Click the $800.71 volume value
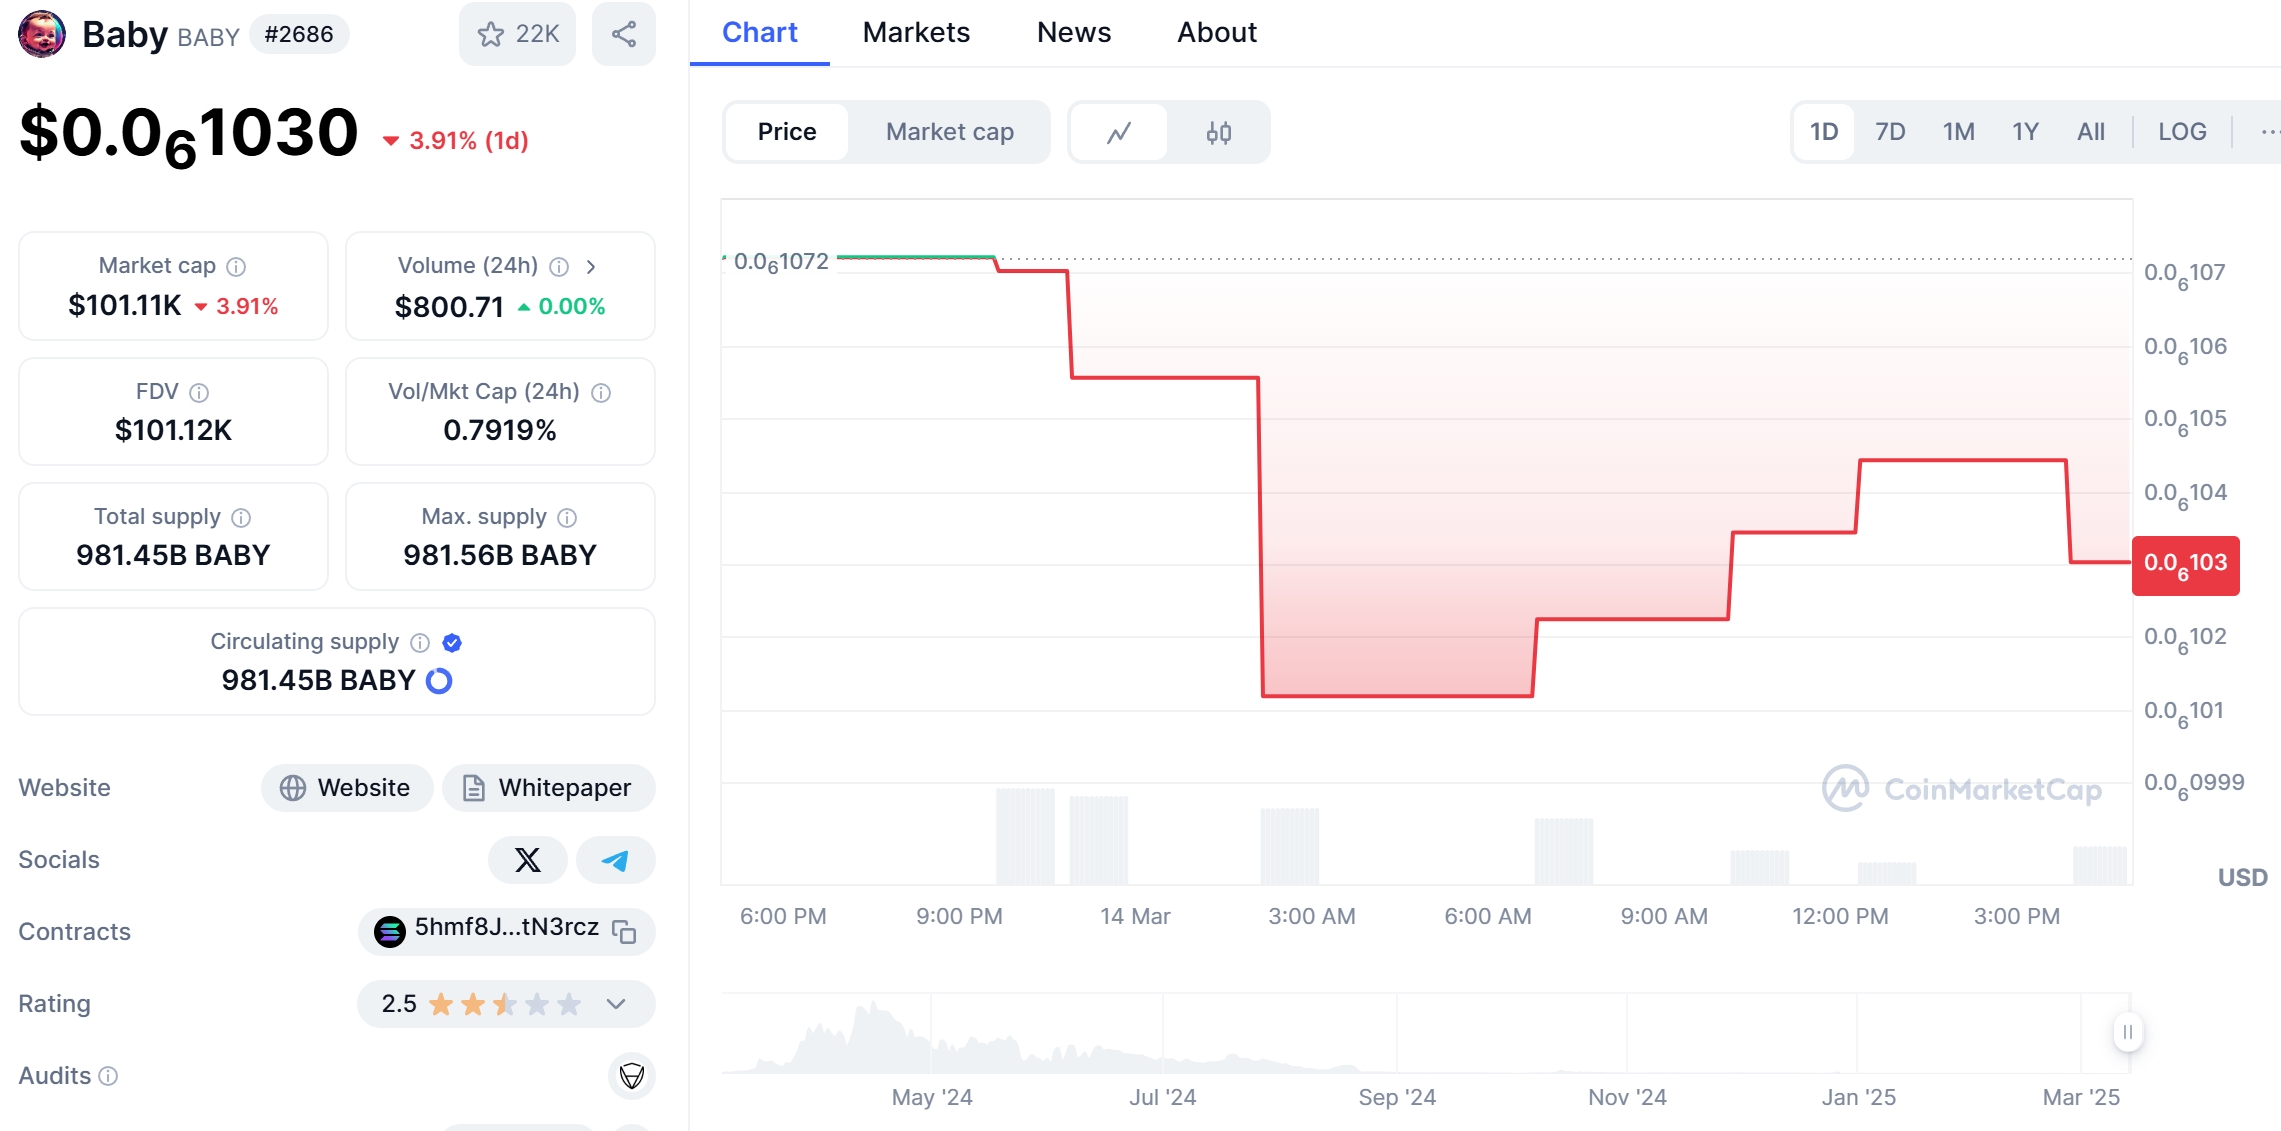This screenshot has height=1131, width=2281. click(449, 306)
